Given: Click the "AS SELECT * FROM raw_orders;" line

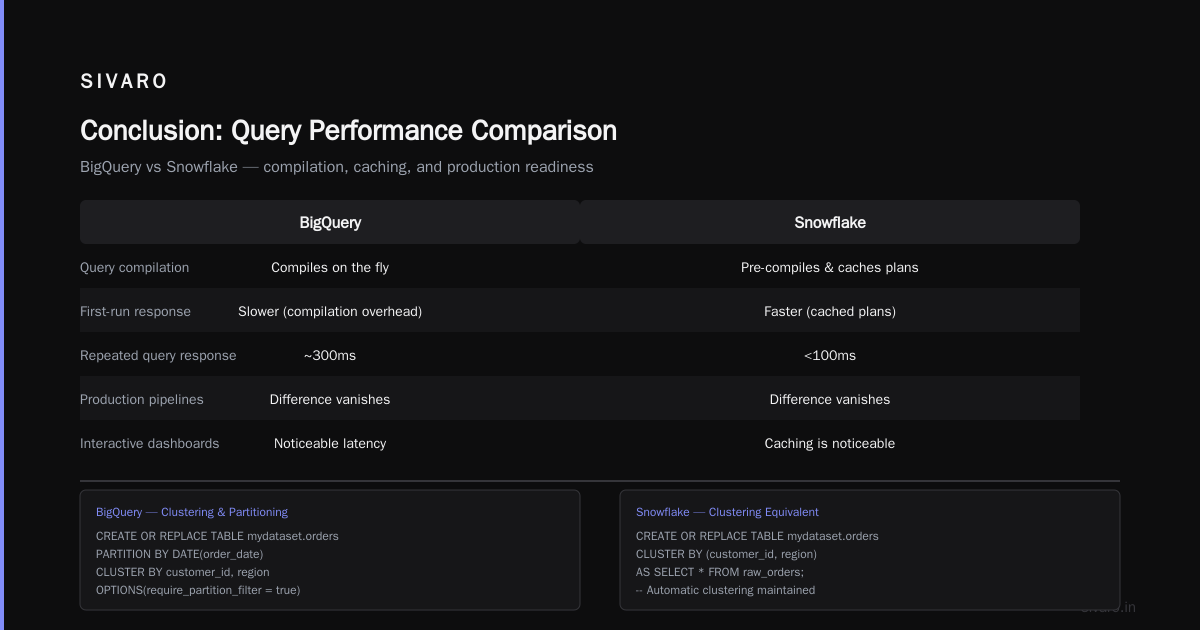Looking at the screenshot, I should coord(720,572).
